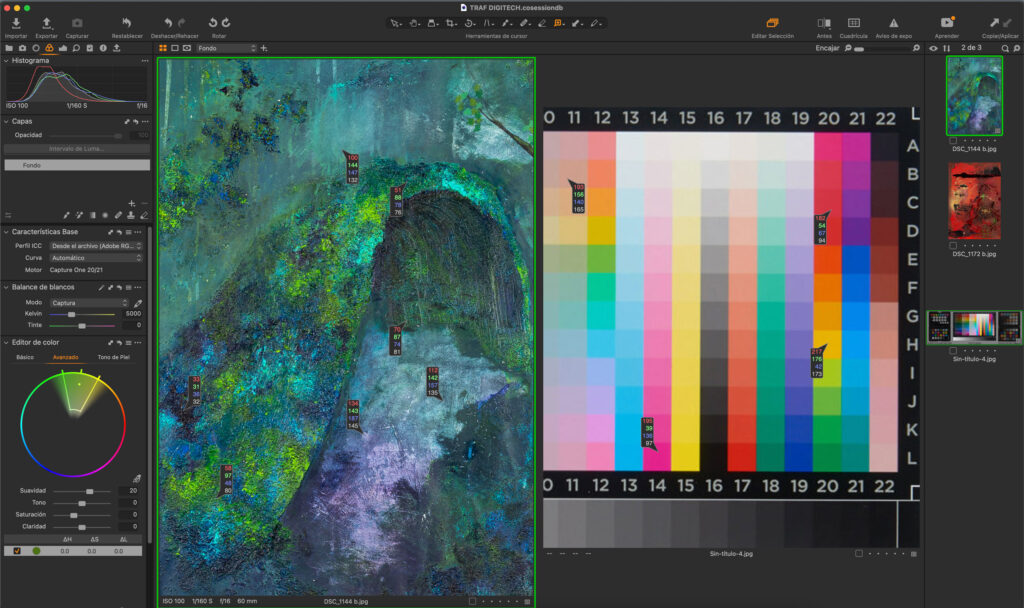This screenshot has height=608, width=1024.
Task: Switch to the Tono de Piel tab
Action: (x=112, y=357)
